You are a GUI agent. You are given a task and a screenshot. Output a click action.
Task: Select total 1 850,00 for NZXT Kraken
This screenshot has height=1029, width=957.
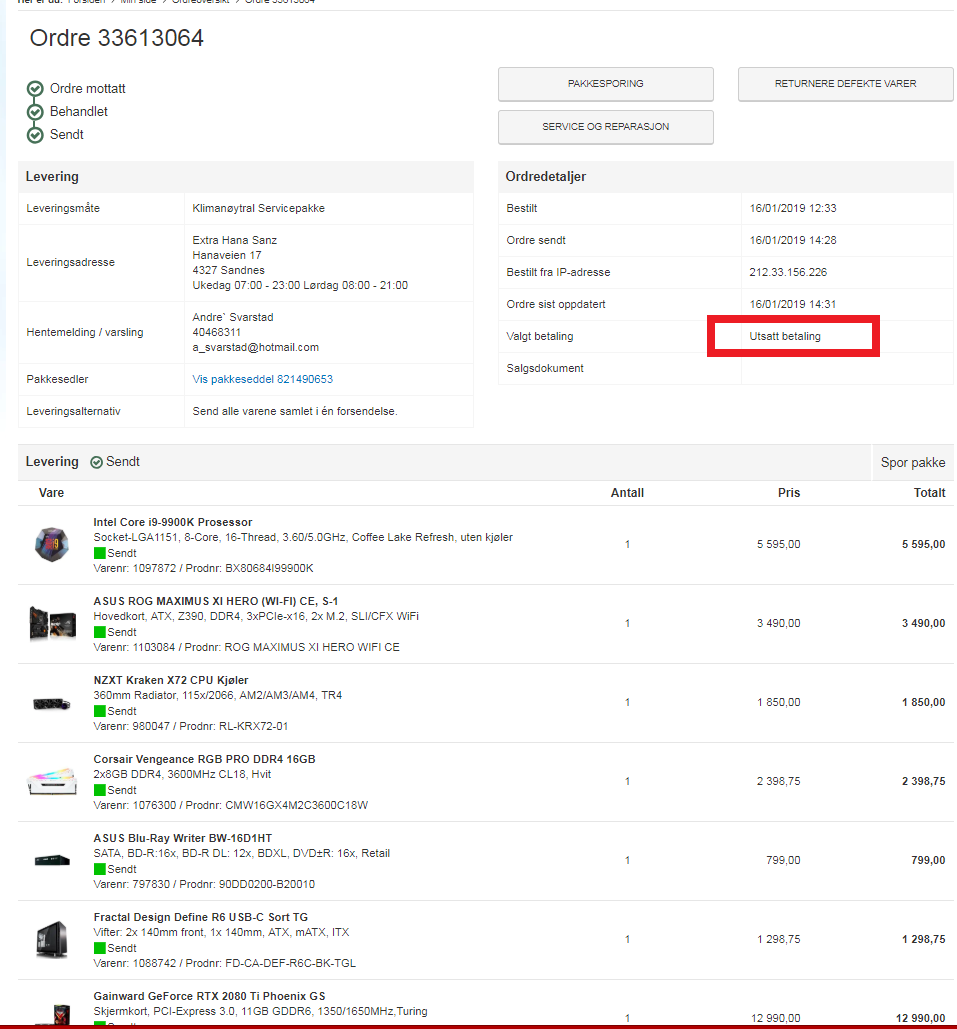coord(924,703)
